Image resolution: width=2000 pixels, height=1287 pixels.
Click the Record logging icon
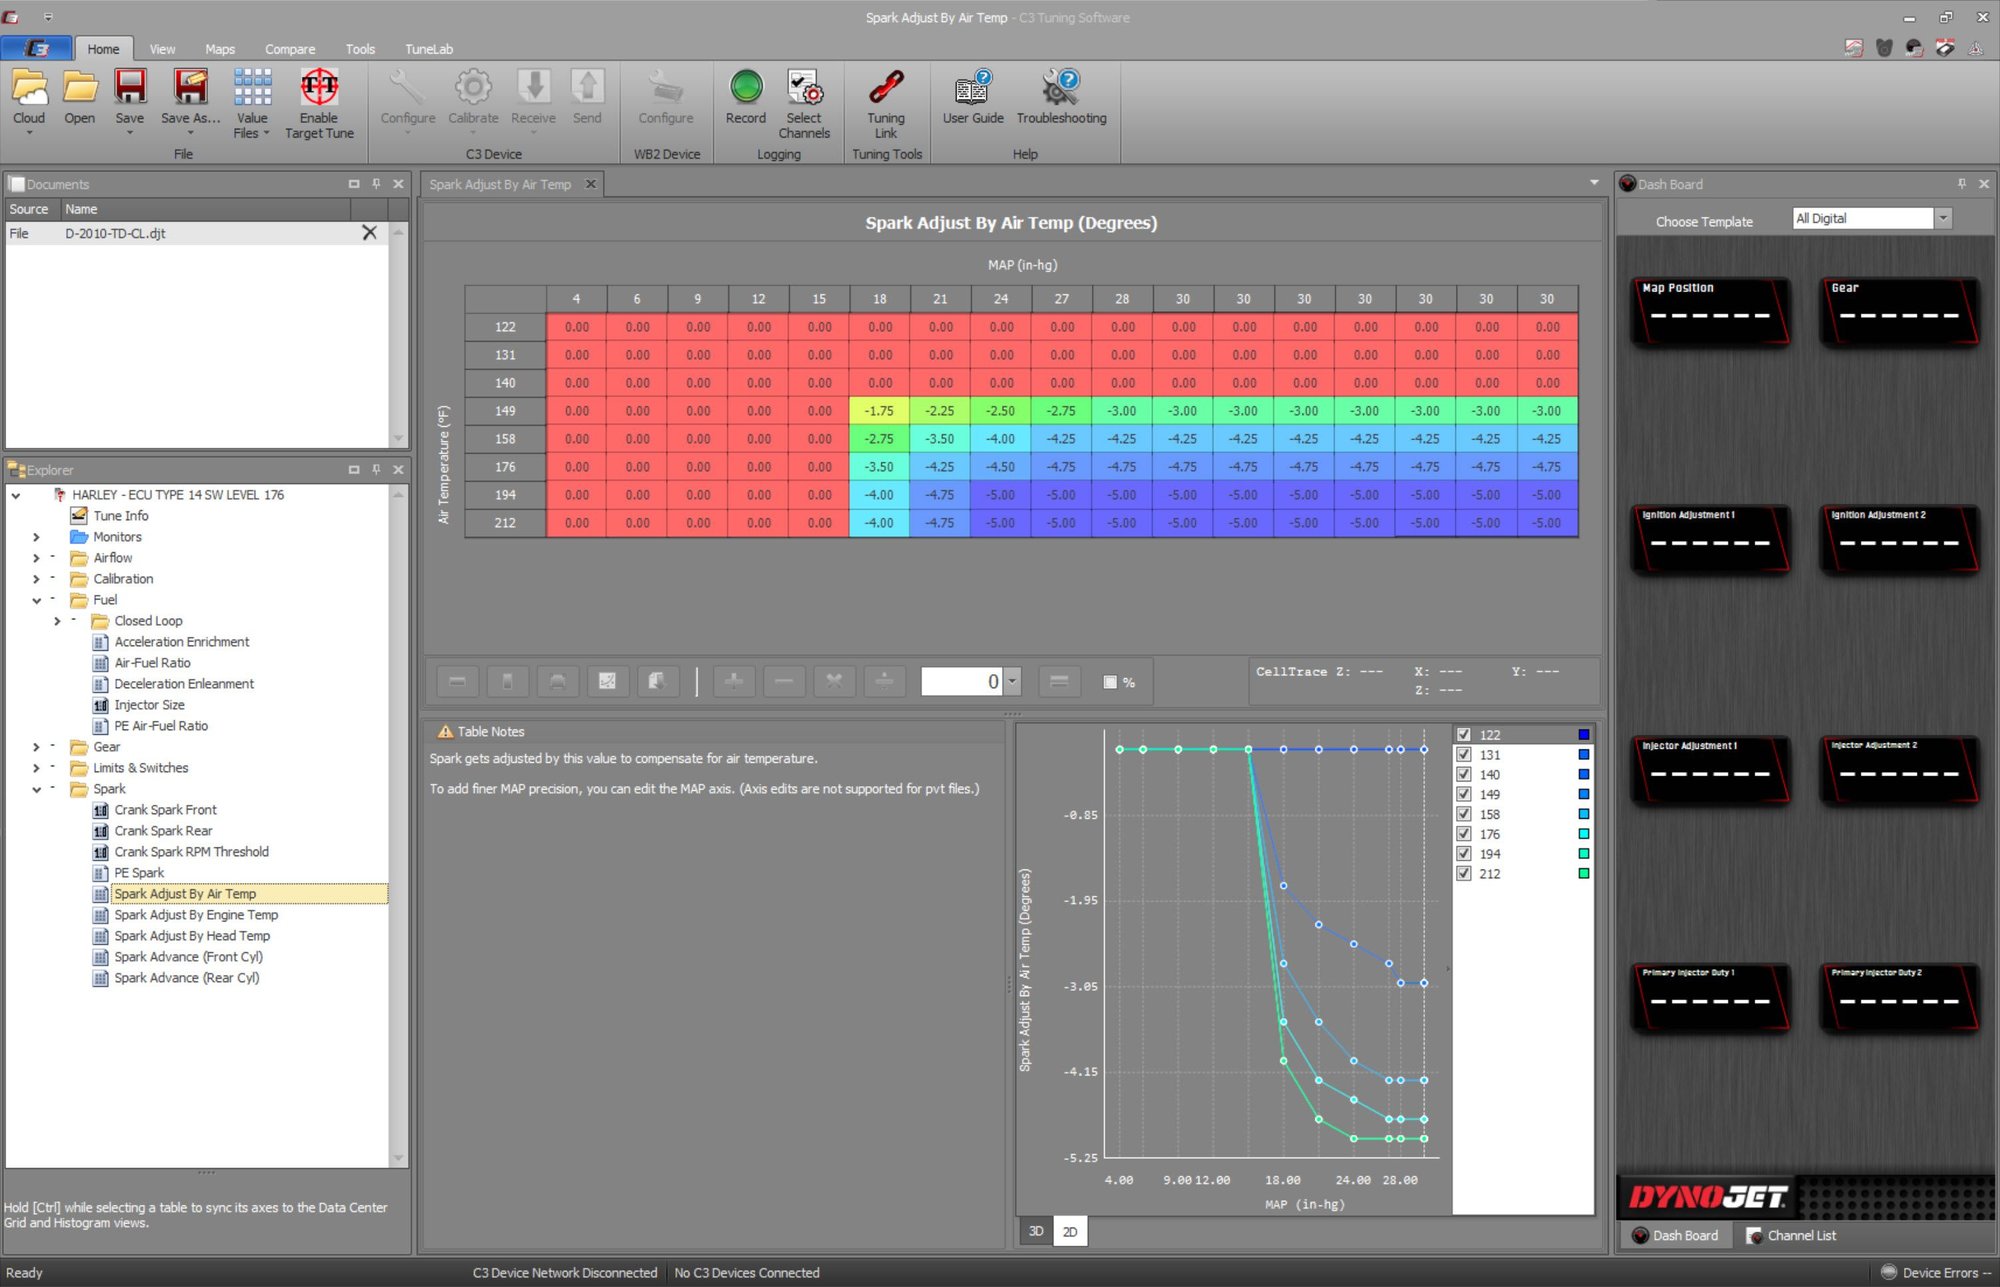tap(745, 89)
